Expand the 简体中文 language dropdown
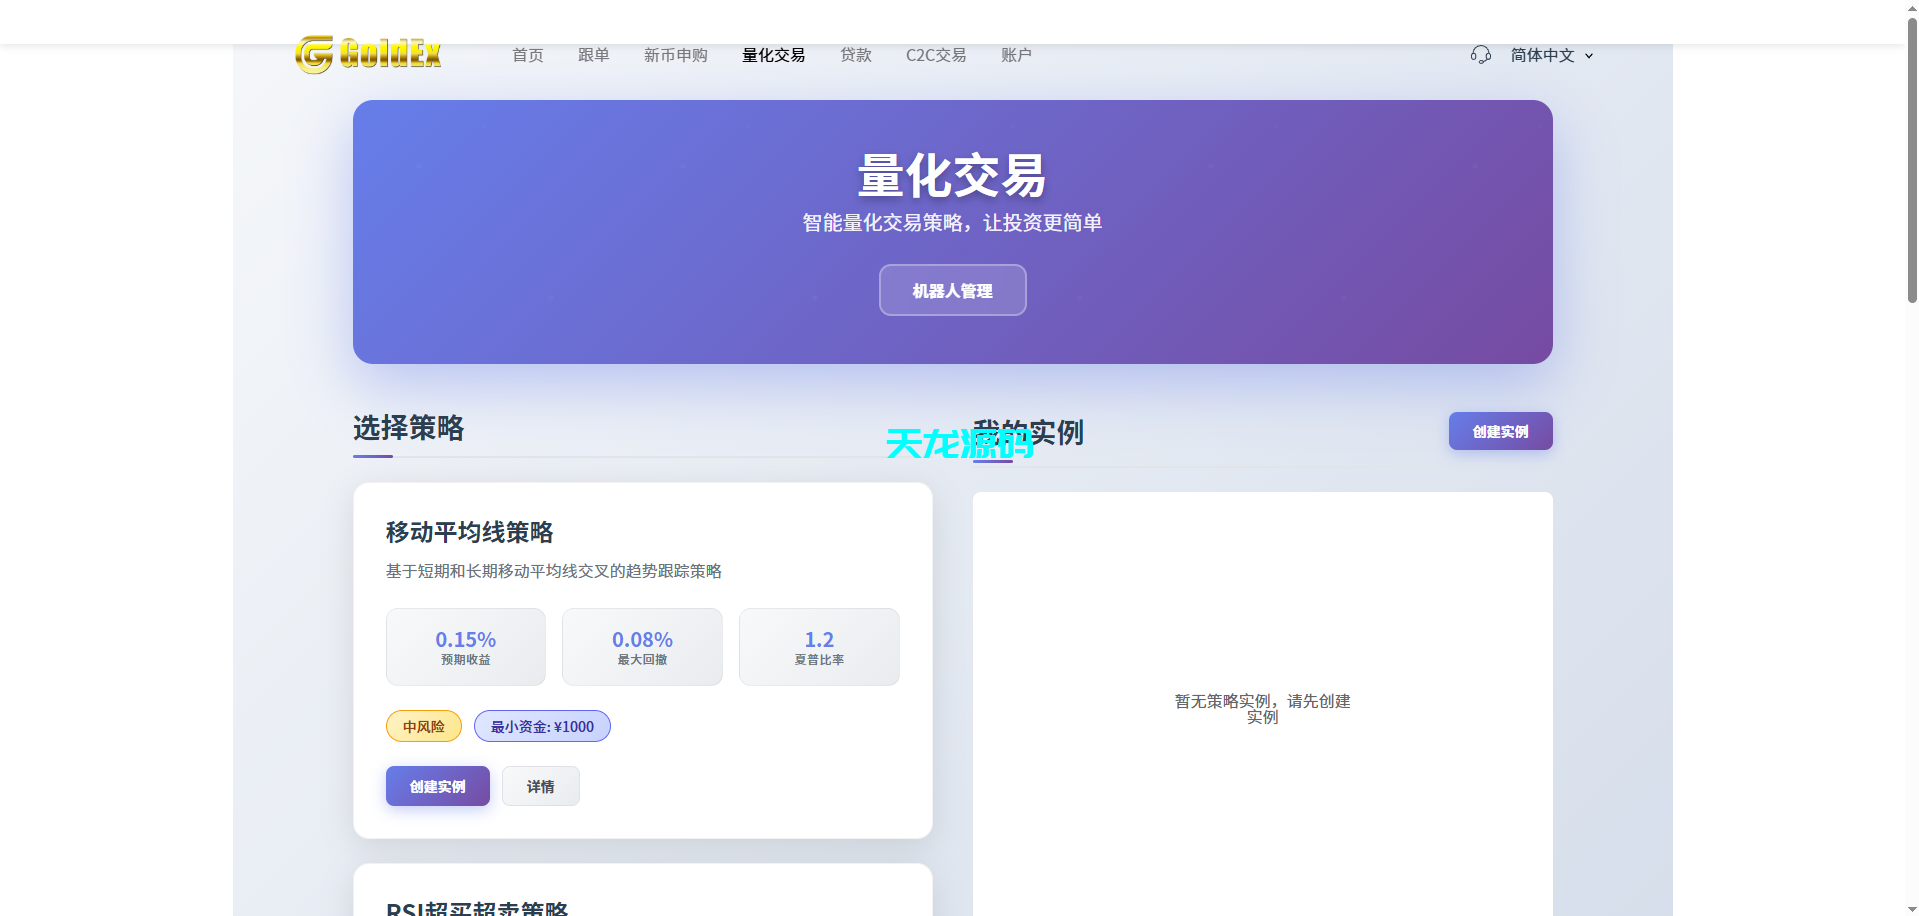The width and height of the screenshot is (1919, 916). (x=1543, y=55)
